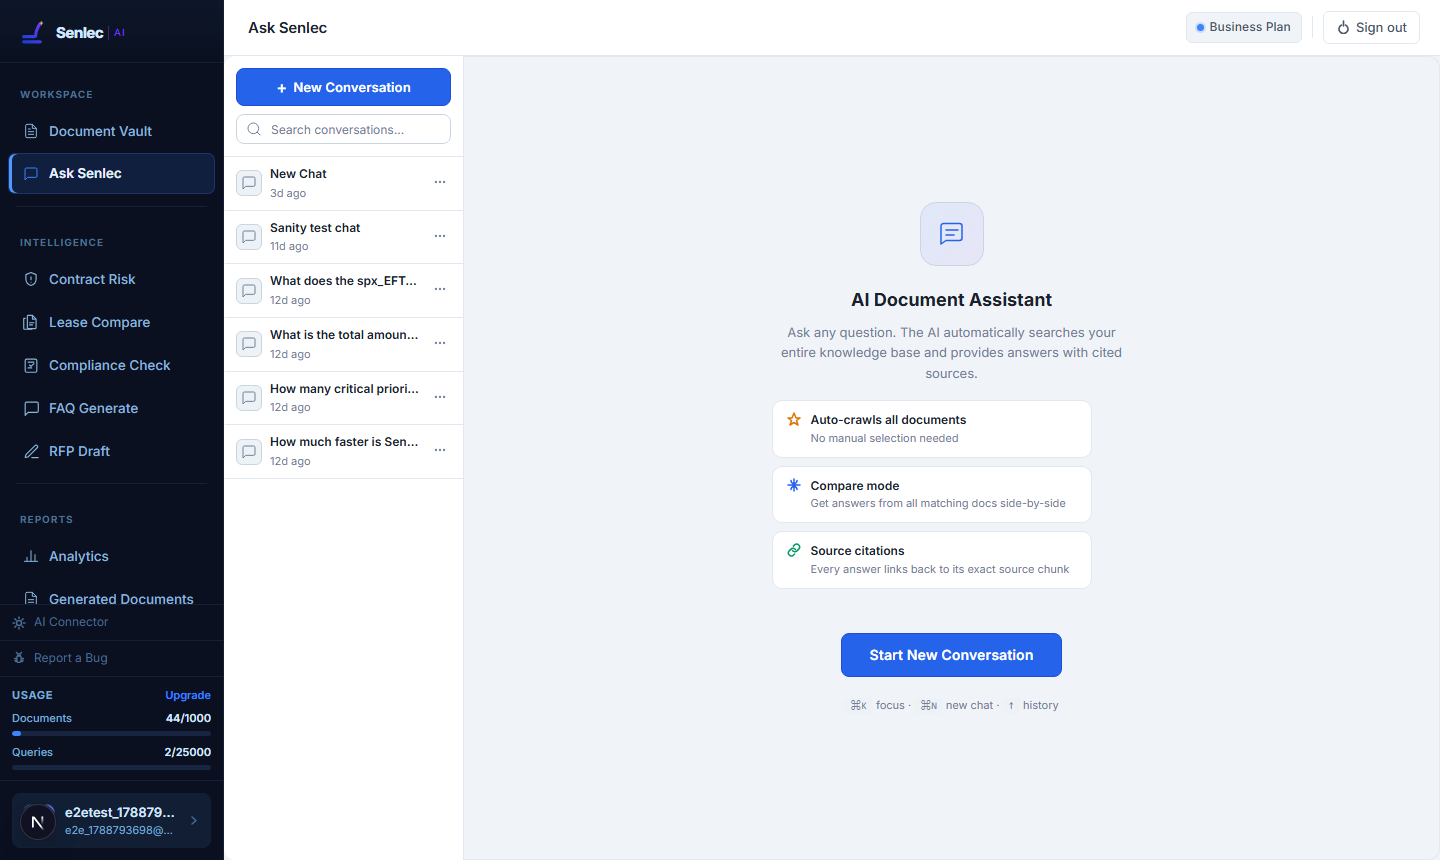Select Ask Senlec in the sidebar
Image resolution: width=1440 pixels, height=860 pixels.
[x=112, y=173]
